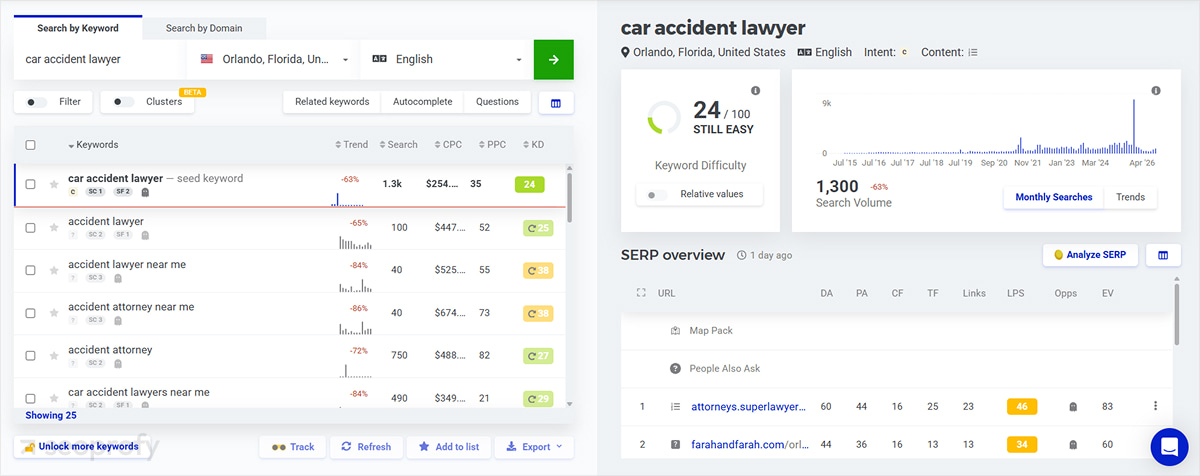Star the 'accident attorney near me' keyword
Viewport: 1200px width, 476px height.
click(x=54, y=314)
